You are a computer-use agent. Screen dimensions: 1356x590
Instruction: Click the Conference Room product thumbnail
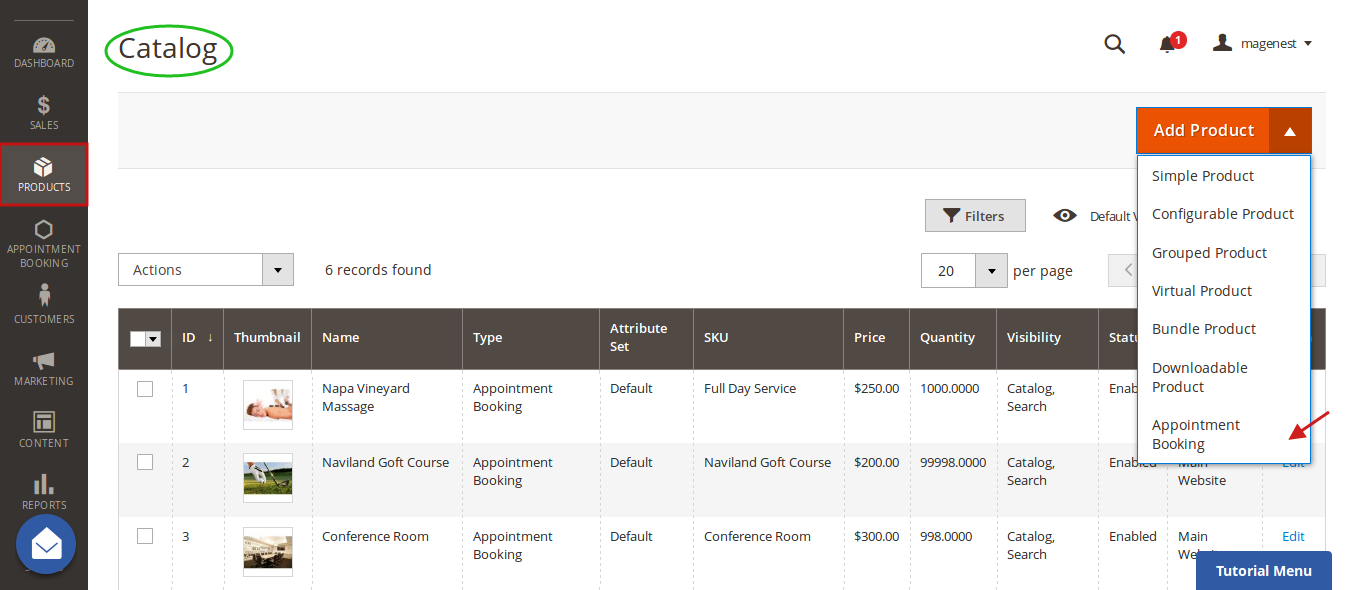coord(268,551)
